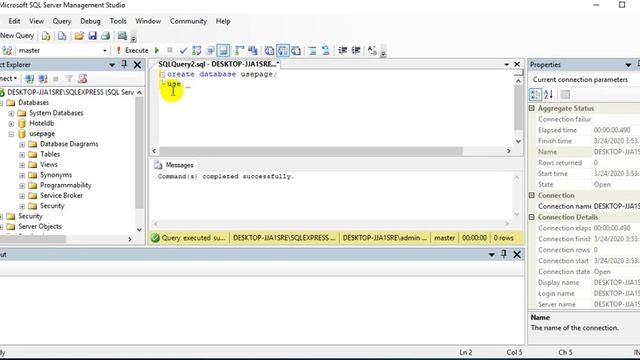Image resolution: width=640 pixels, height=360 pixels.
Task: Show Properties in Categorized view
Action: coord(535,95)
